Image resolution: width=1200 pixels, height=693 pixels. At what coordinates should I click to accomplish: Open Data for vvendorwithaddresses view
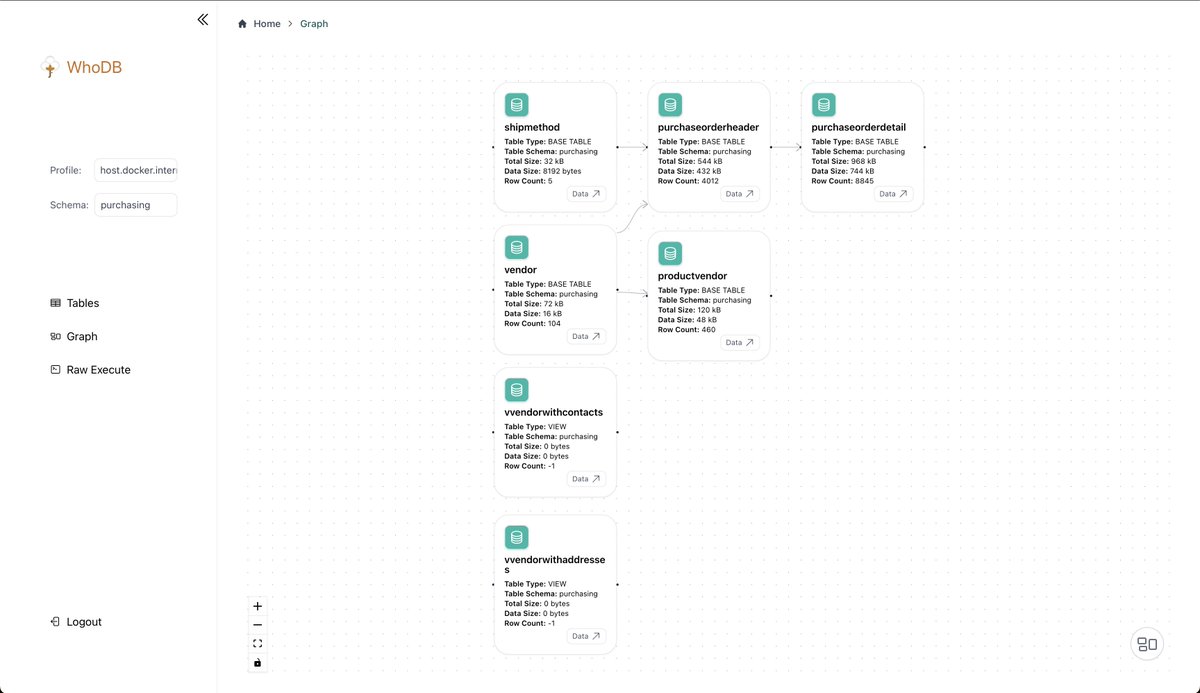click(x=586, y=636)
